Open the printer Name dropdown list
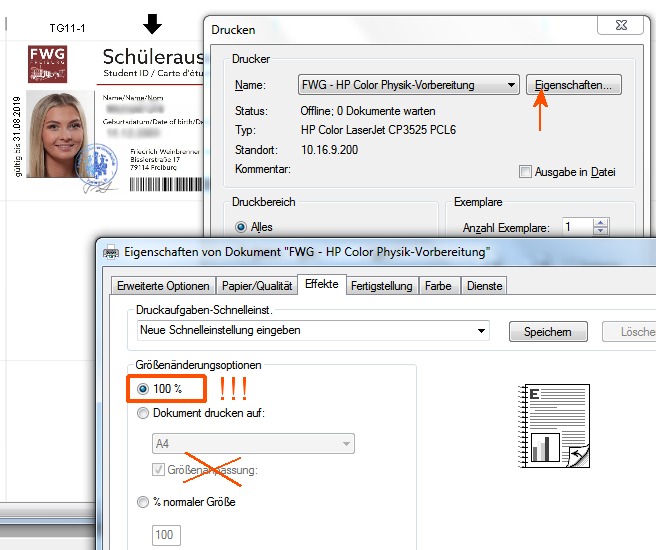Image resolution: width=656 pixels, height=550 pixels. point(511,85)
